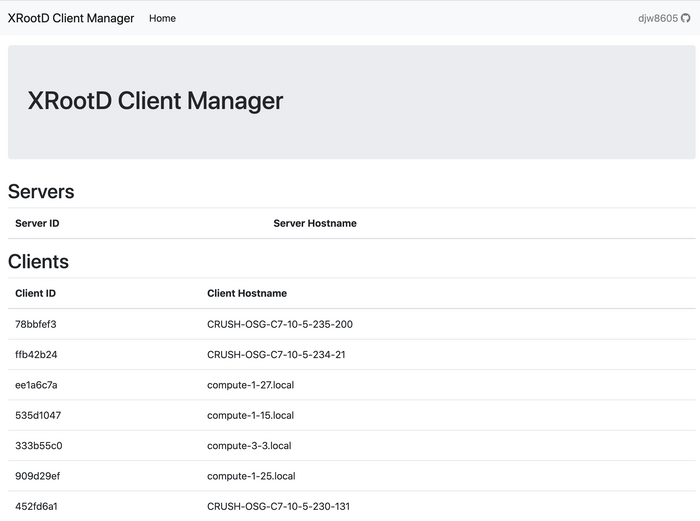Image resolution: width=700 pixels, height=521 pixels.
Task: Select the Client Hostname column header
Action: coord(247,293)
